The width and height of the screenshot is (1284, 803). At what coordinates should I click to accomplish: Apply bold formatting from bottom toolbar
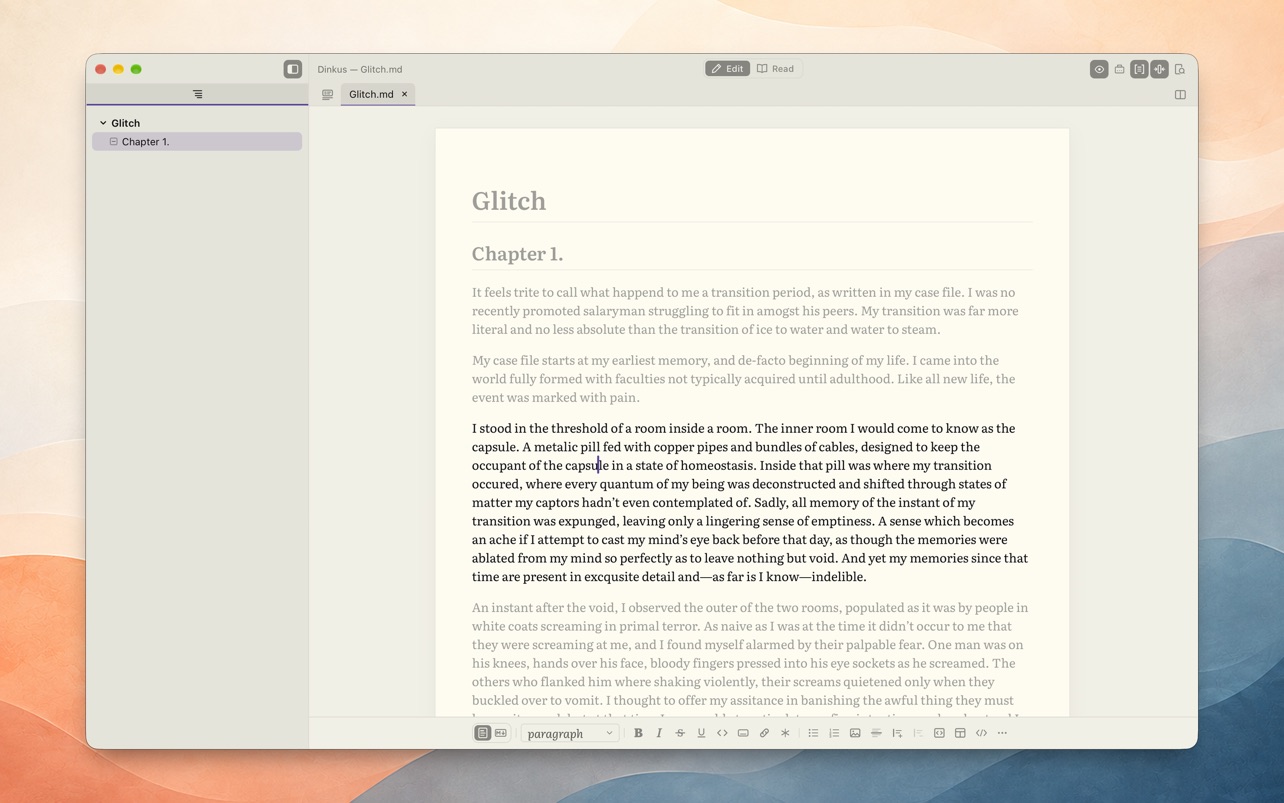click(638, 733)
